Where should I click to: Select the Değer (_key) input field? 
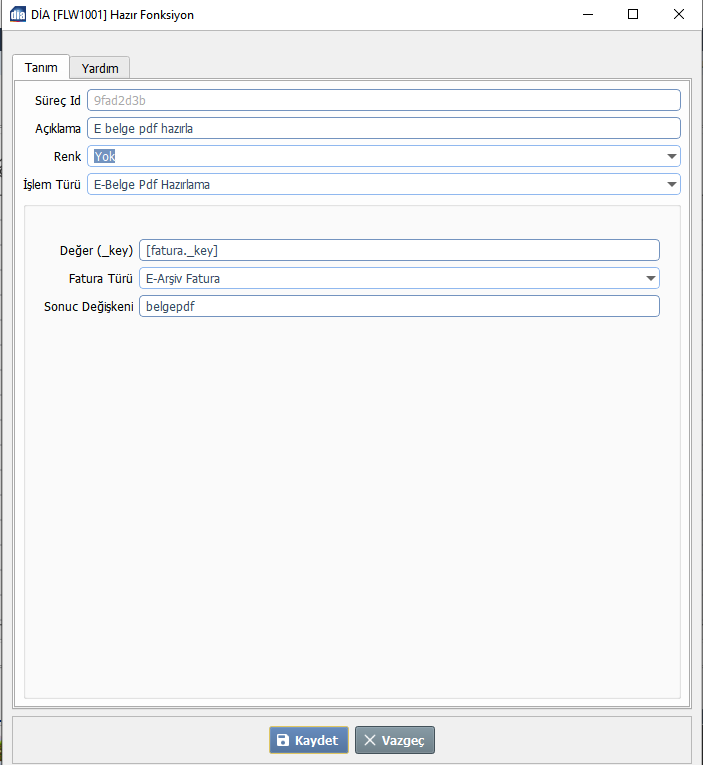399,250
